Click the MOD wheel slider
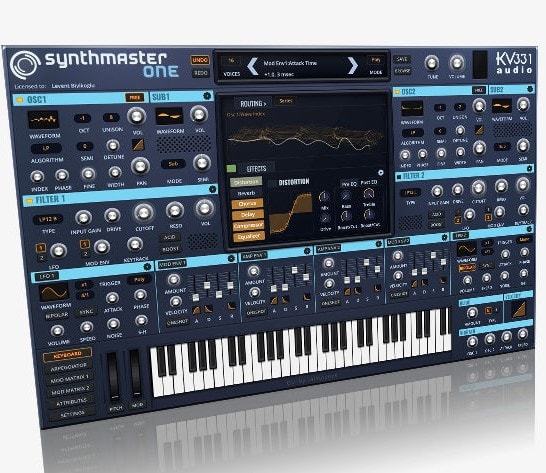The width and height of the screenshot is (546, 473). [135, 373]
